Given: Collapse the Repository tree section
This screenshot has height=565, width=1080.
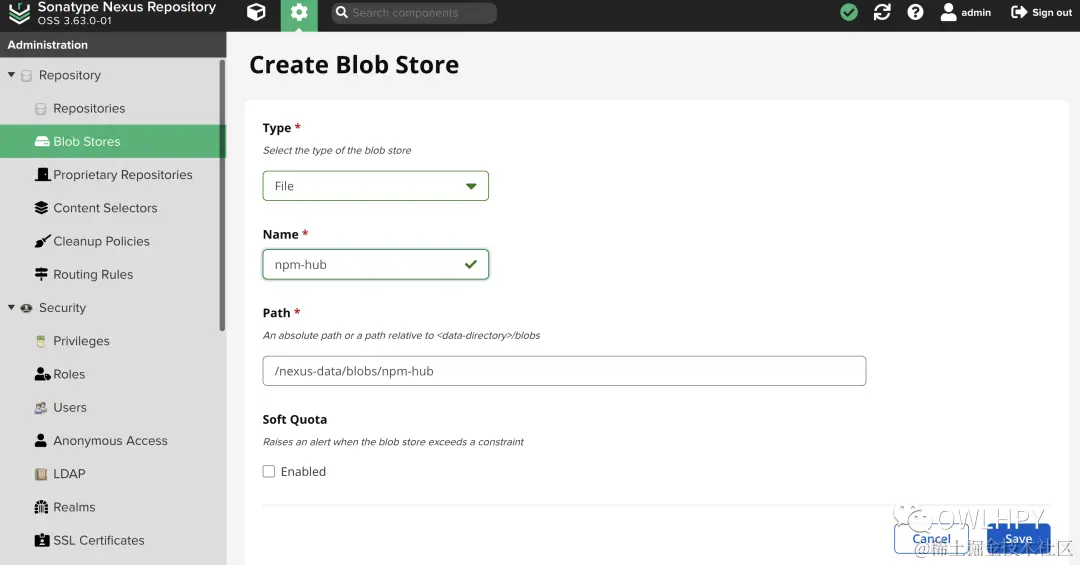Looking at the screenshot, I should [12, 75].
